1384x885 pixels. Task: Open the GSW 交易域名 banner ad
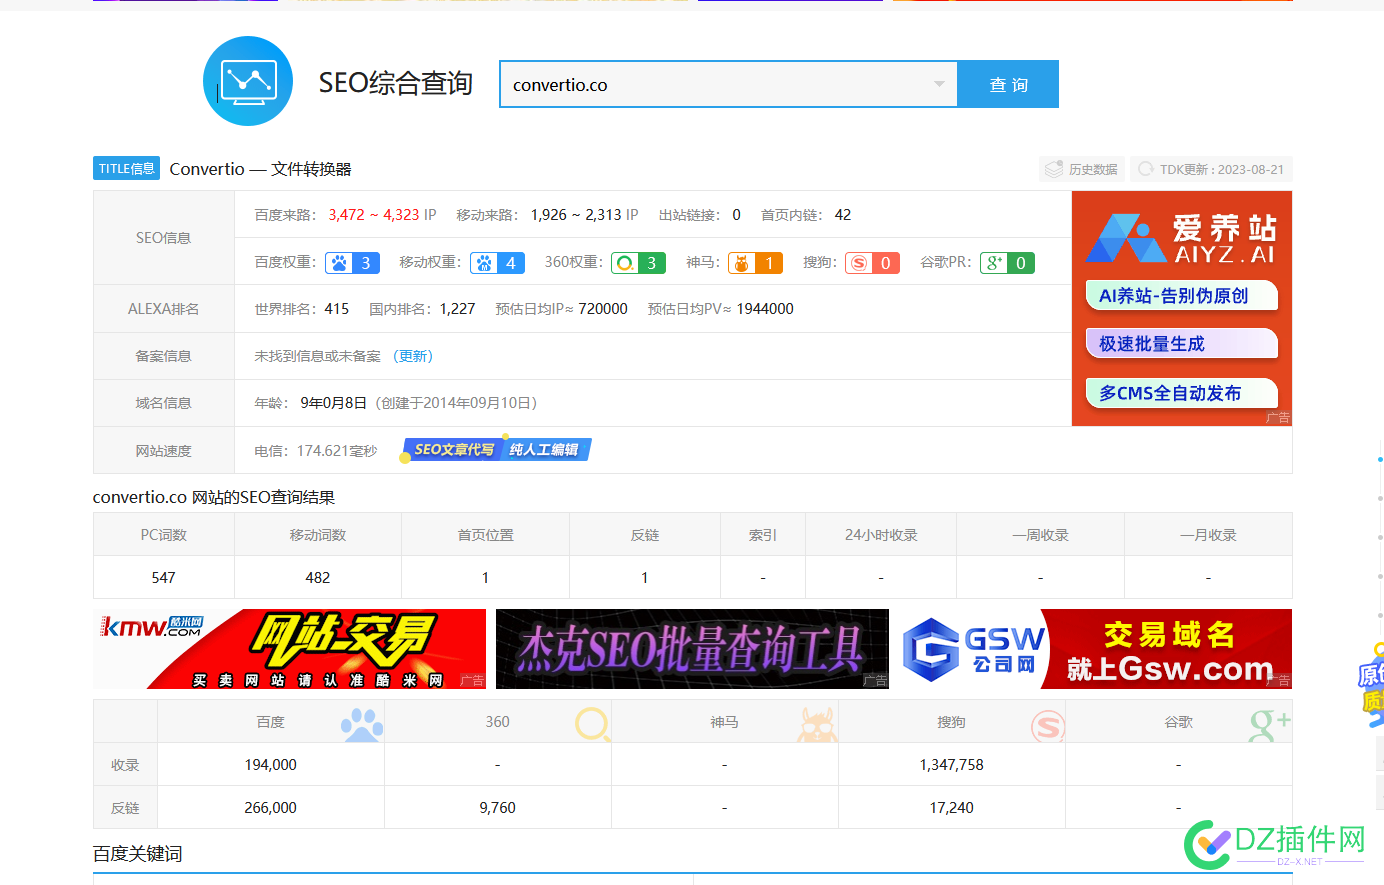[x=1096, y=649]
